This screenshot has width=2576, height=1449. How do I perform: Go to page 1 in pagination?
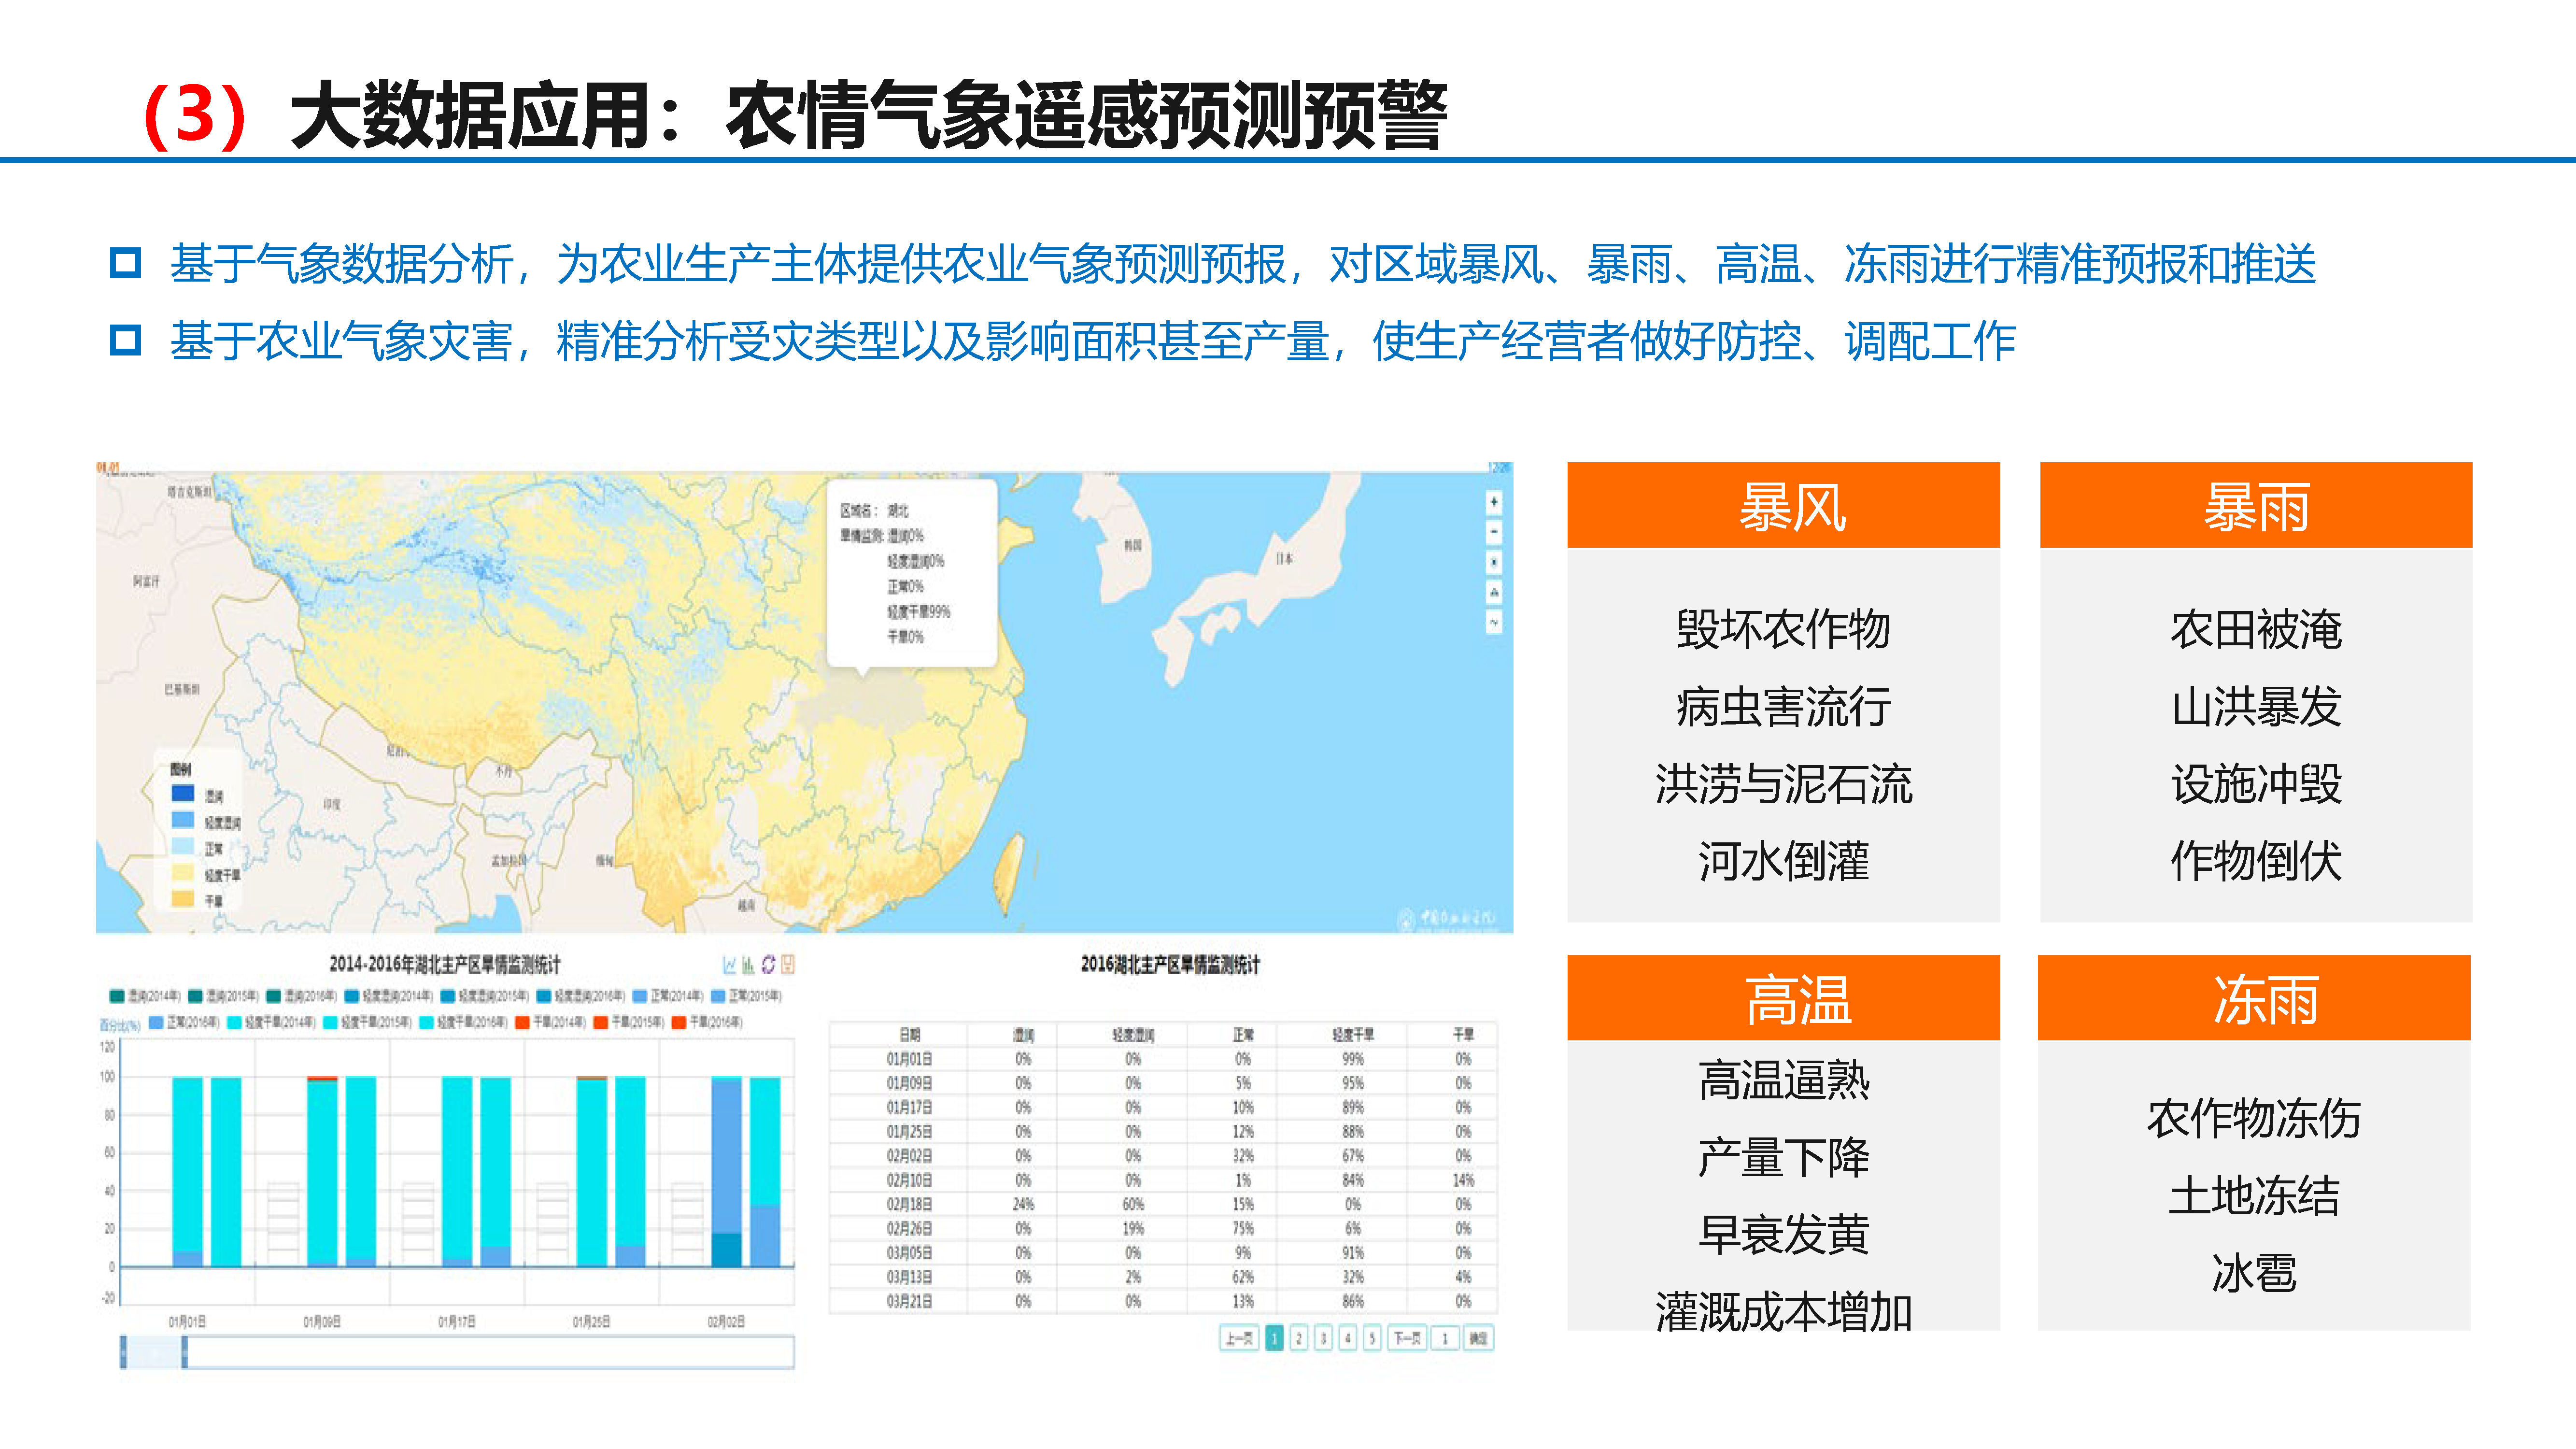pyautogui.click(x=1274, y=1338)
